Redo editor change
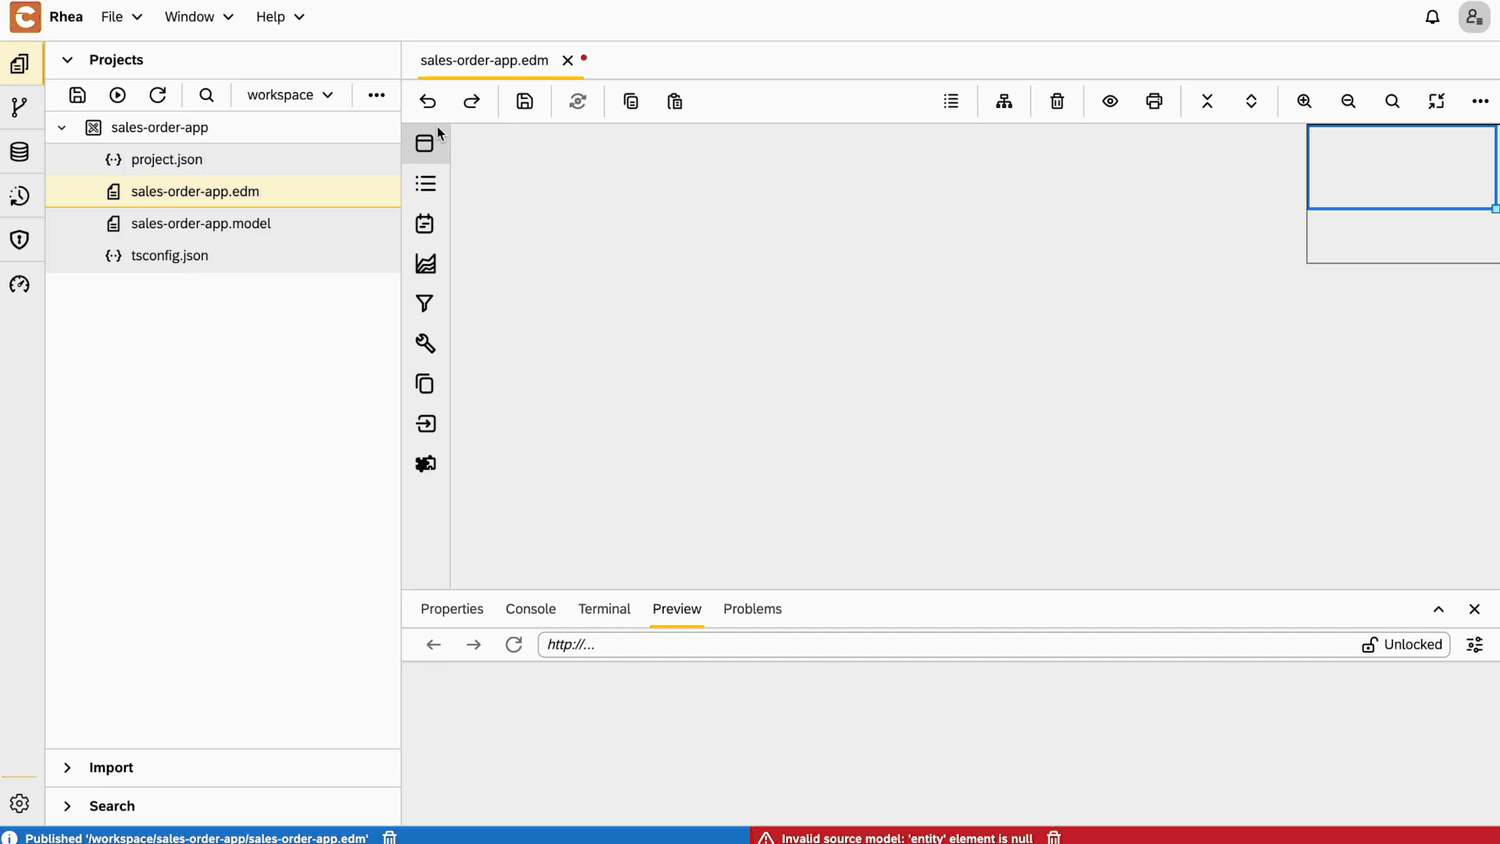1500x844 pixels. [472, 101]
